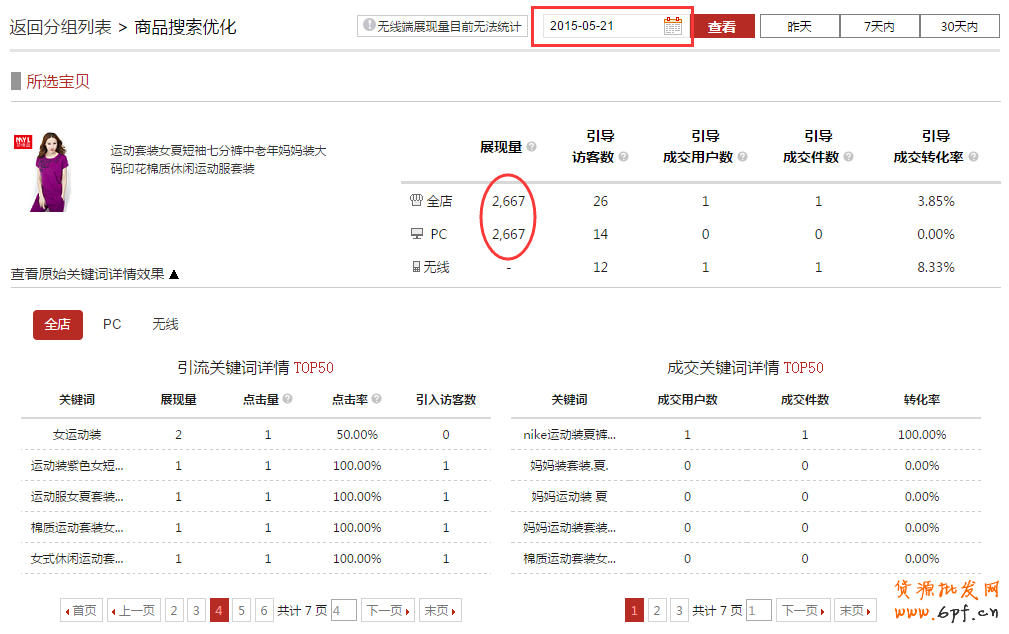
Task: Click help icon beside 点击率 column
Action: pyautogui.click(x=377, y=399)
